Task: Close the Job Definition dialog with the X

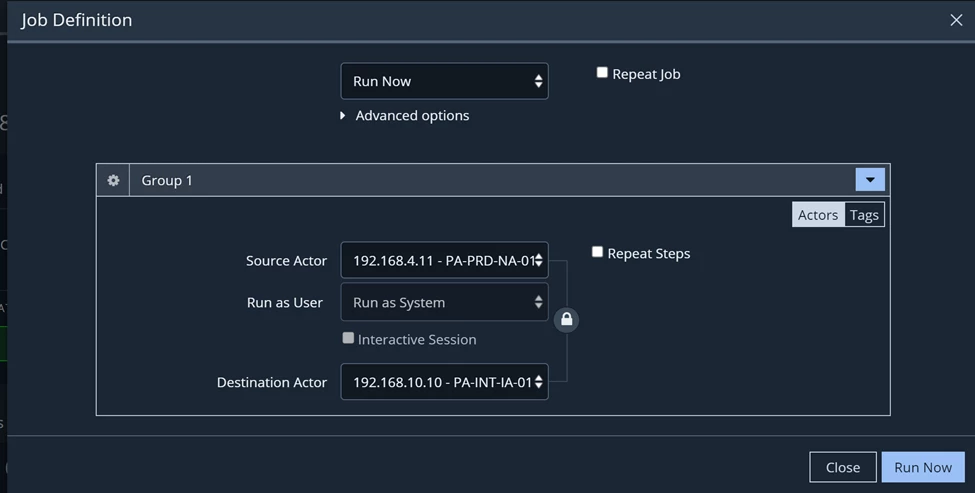Action: tap(956, 20)
